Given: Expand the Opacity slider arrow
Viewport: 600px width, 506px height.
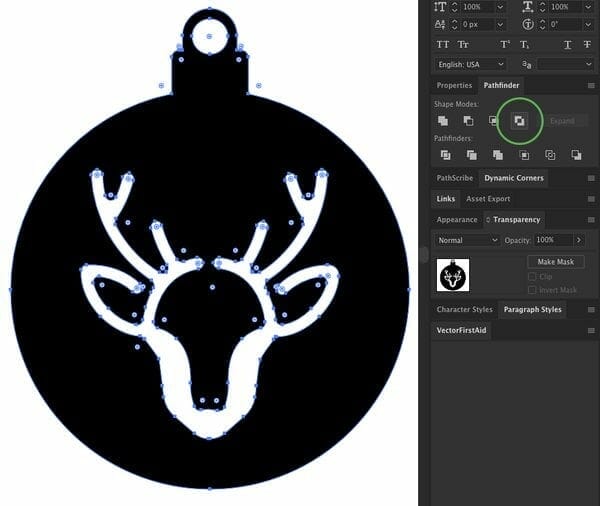Looking at the screenshot, I should (579, 240).
